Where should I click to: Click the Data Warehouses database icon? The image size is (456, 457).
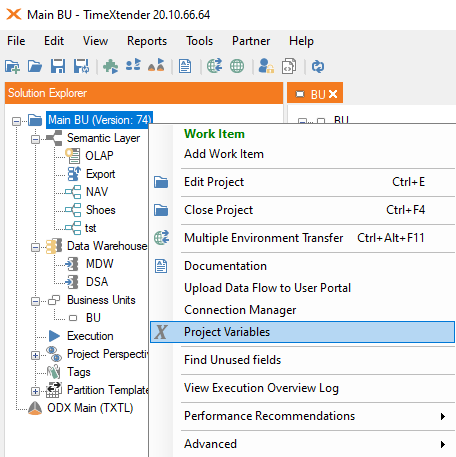(54, 246)
